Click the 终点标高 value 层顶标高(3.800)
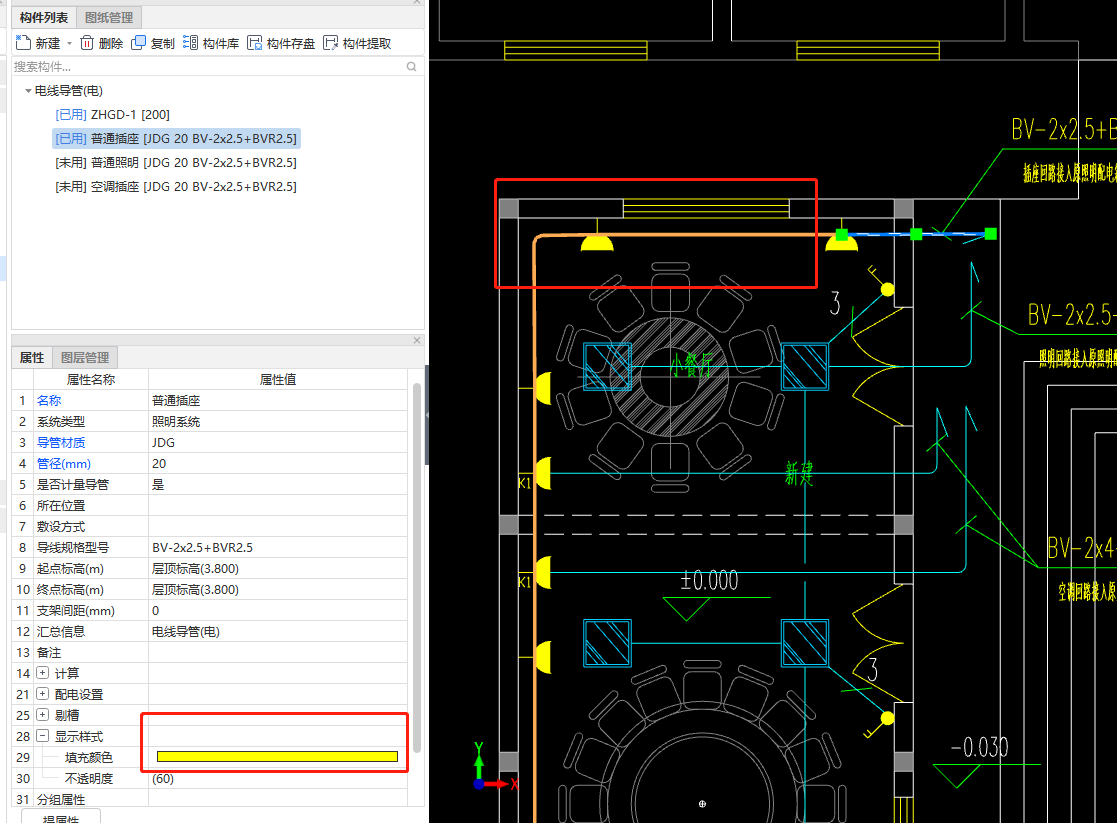The height and width of the screenshot is (823, 1117). click(x=278, y=589)
